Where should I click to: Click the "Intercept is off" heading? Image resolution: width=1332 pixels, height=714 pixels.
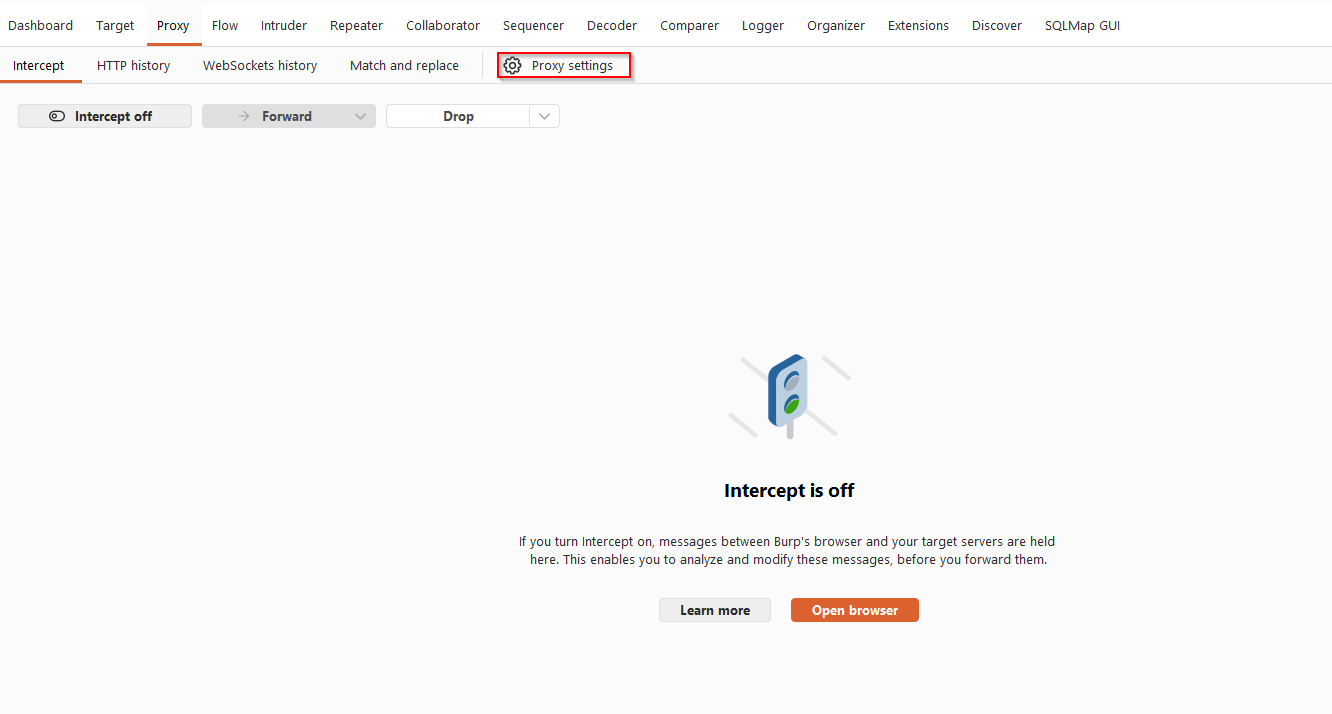pos(789,491)
